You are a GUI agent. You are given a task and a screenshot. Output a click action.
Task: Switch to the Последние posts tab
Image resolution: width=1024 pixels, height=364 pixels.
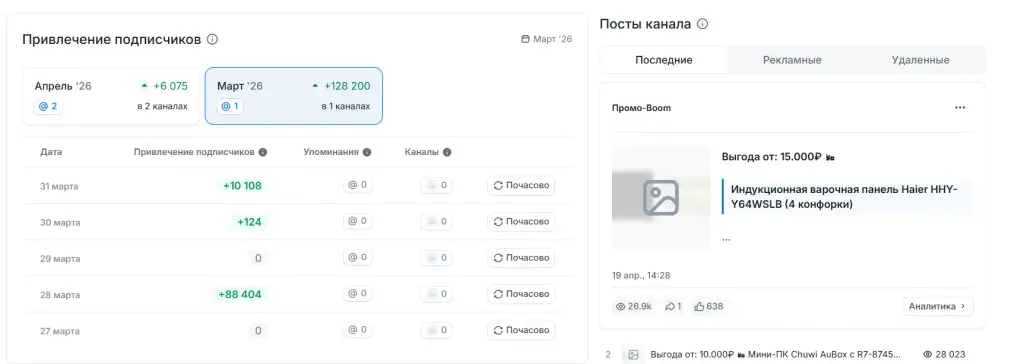click(664, 60)
